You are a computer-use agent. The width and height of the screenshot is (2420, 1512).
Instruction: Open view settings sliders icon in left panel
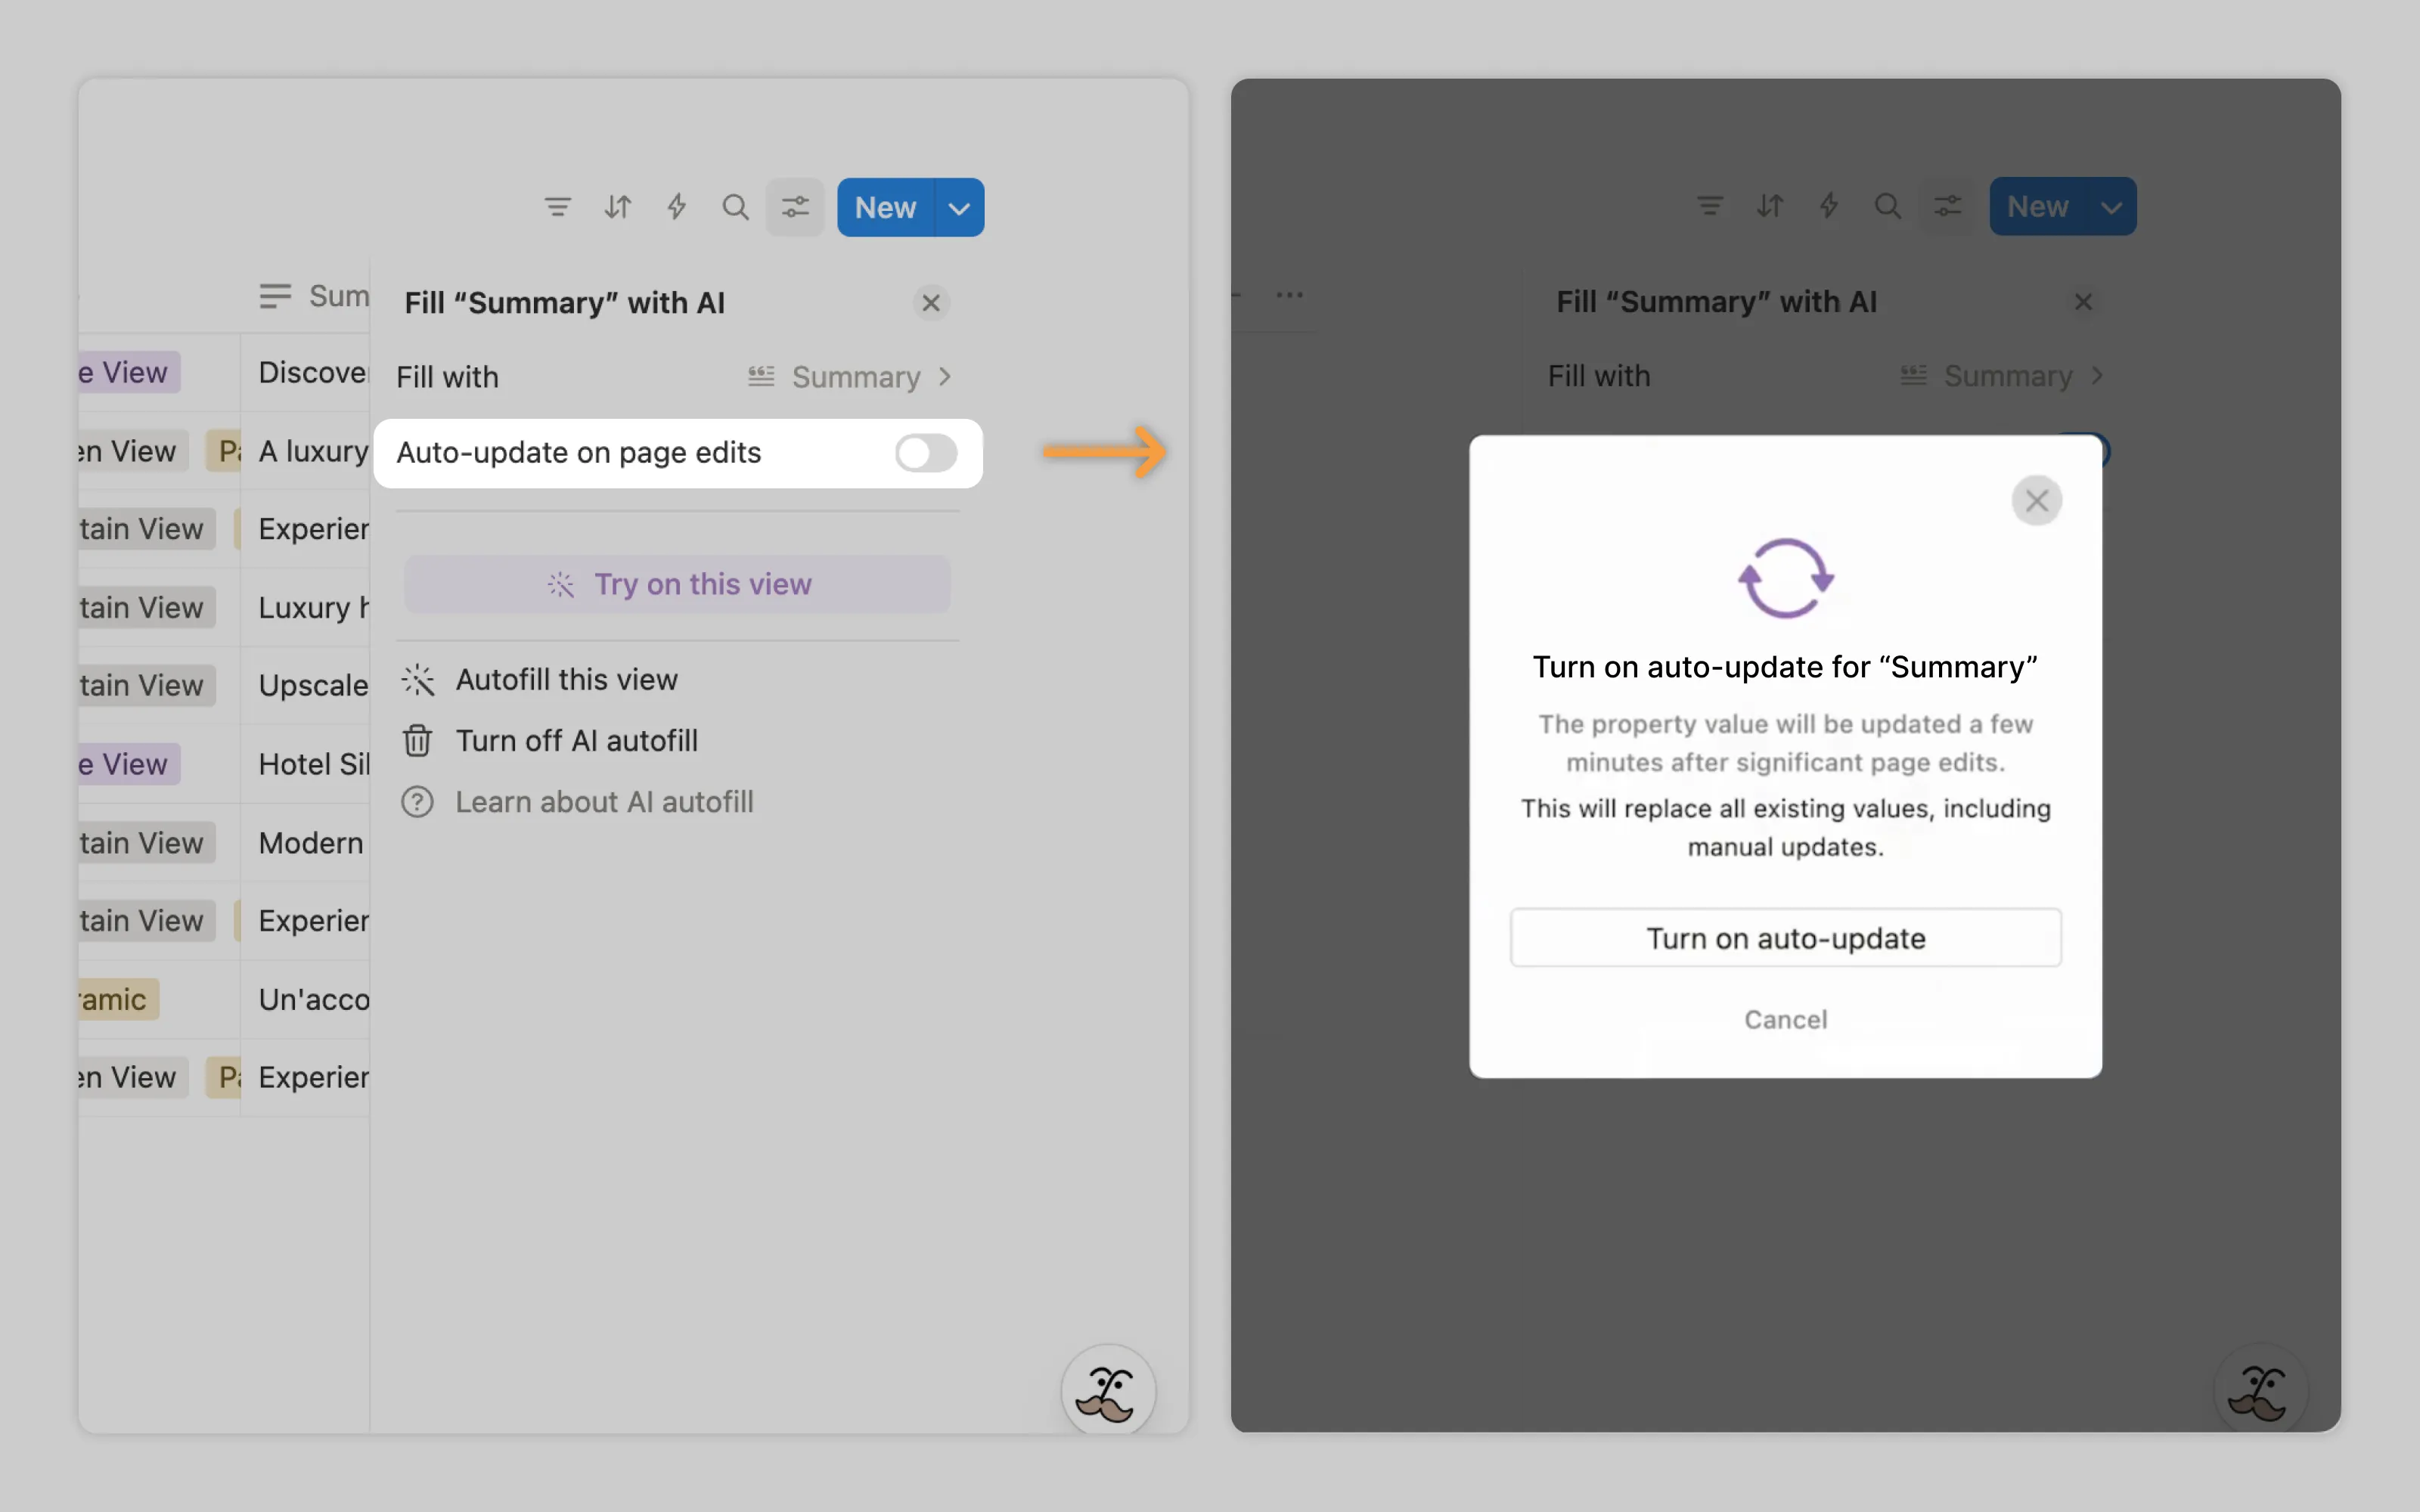click(x=795, y=207)
